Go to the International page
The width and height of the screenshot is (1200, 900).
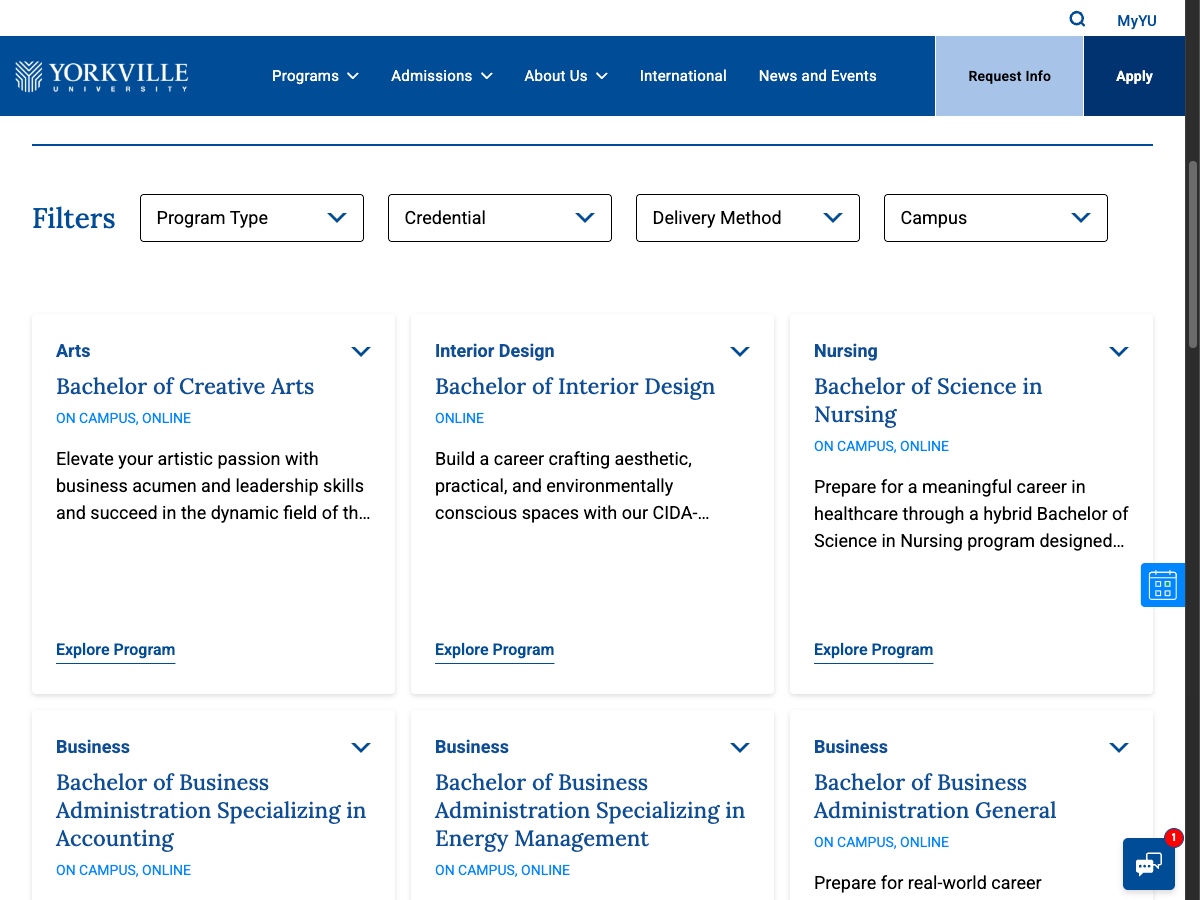683,76
